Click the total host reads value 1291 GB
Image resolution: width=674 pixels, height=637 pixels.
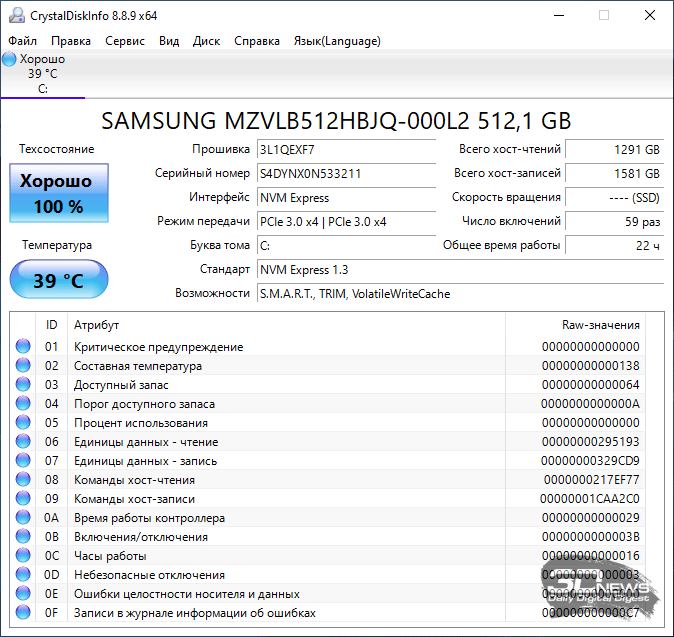[615, 150]
